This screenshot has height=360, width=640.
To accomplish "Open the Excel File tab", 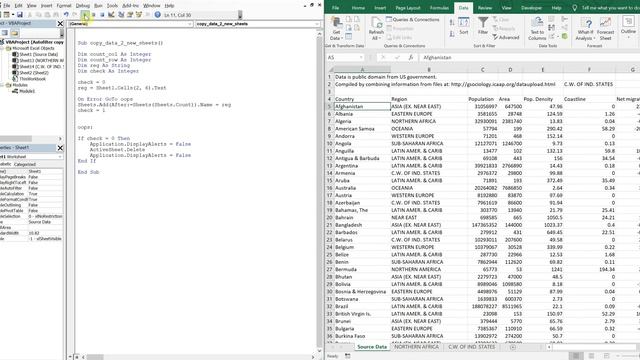I will (x=336, y=8).
